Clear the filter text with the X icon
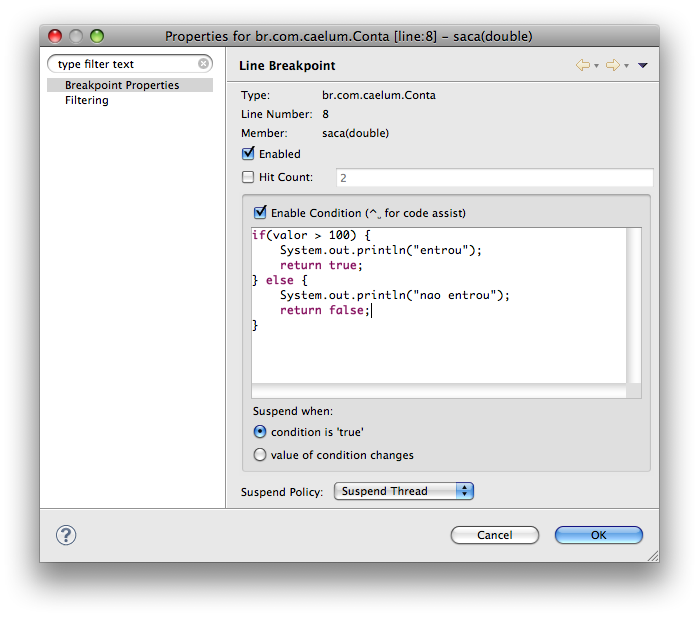 click(204, 64)
